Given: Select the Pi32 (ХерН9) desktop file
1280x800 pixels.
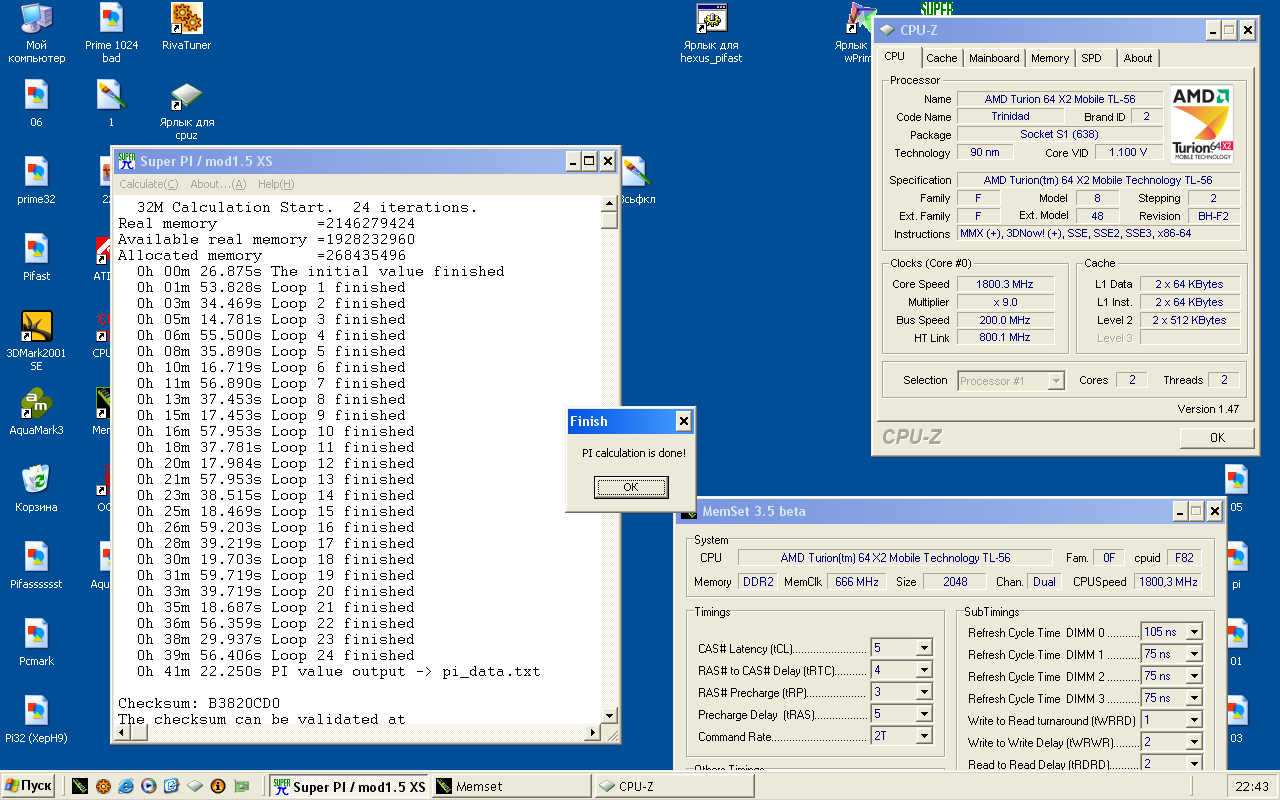Looking at the screenshot, I should 37,720.
